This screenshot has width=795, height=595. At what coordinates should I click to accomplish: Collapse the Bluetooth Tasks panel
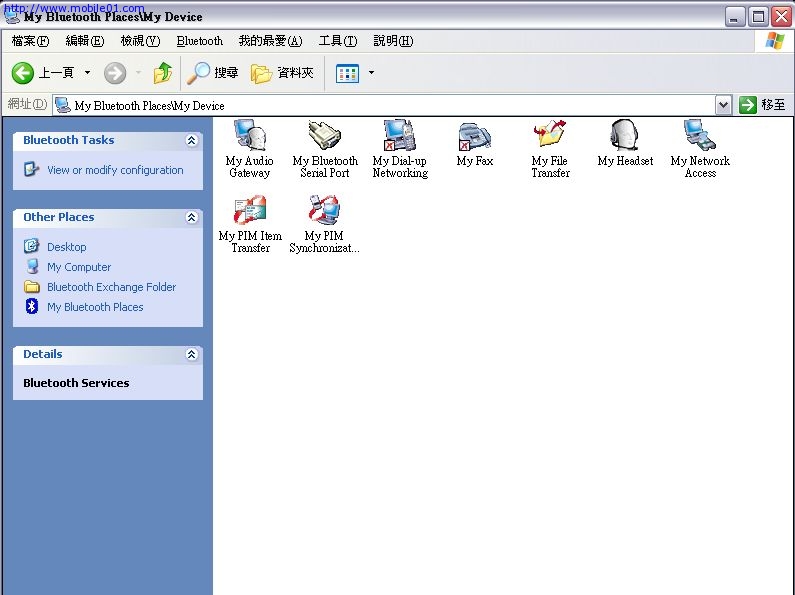click(x=192, y=140)
